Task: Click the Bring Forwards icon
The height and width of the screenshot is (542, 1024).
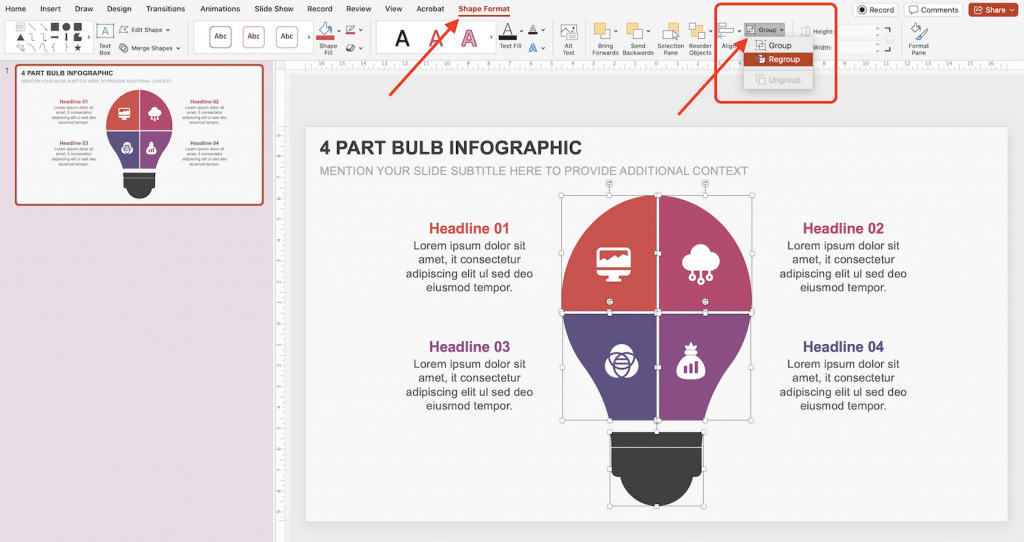Action: coord(605,38)
